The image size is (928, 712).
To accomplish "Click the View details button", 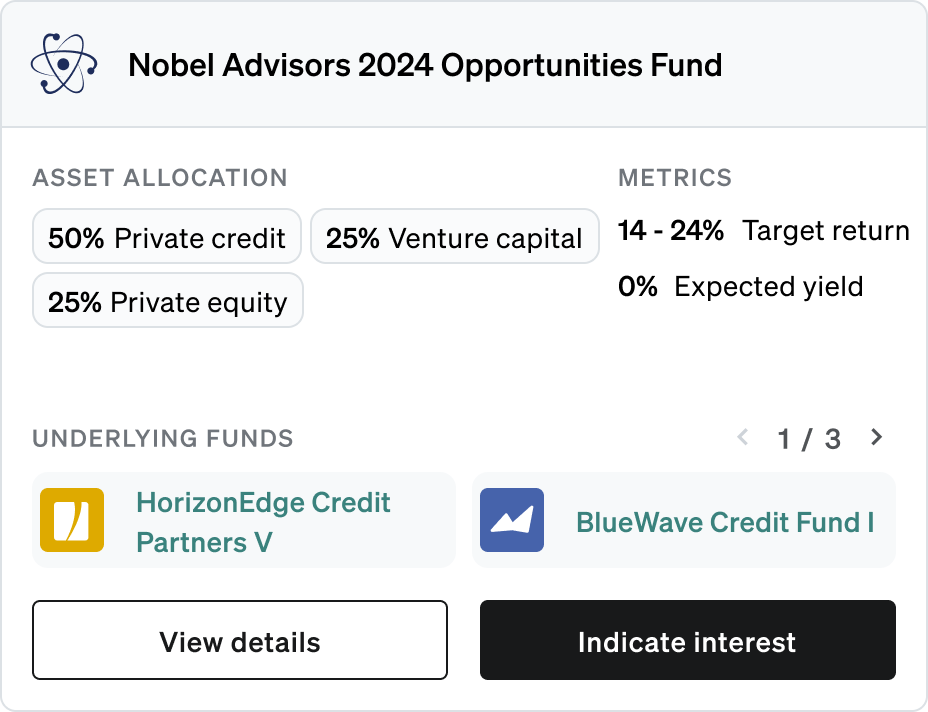I will coord(240,640).
